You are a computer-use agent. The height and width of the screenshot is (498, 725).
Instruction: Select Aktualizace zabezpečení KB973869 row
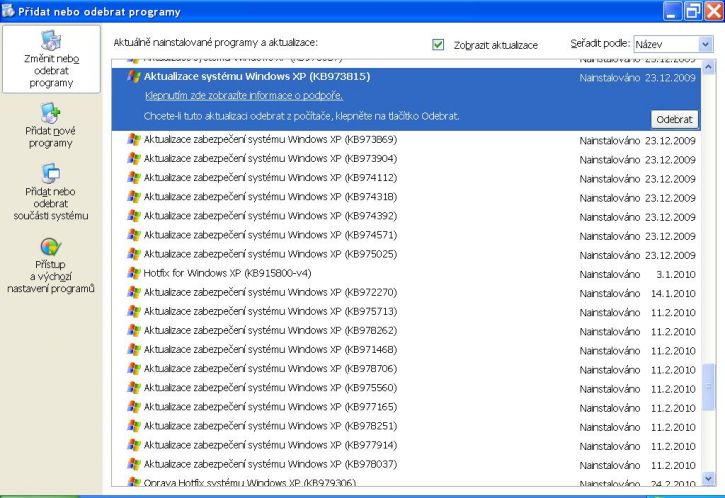406,140
